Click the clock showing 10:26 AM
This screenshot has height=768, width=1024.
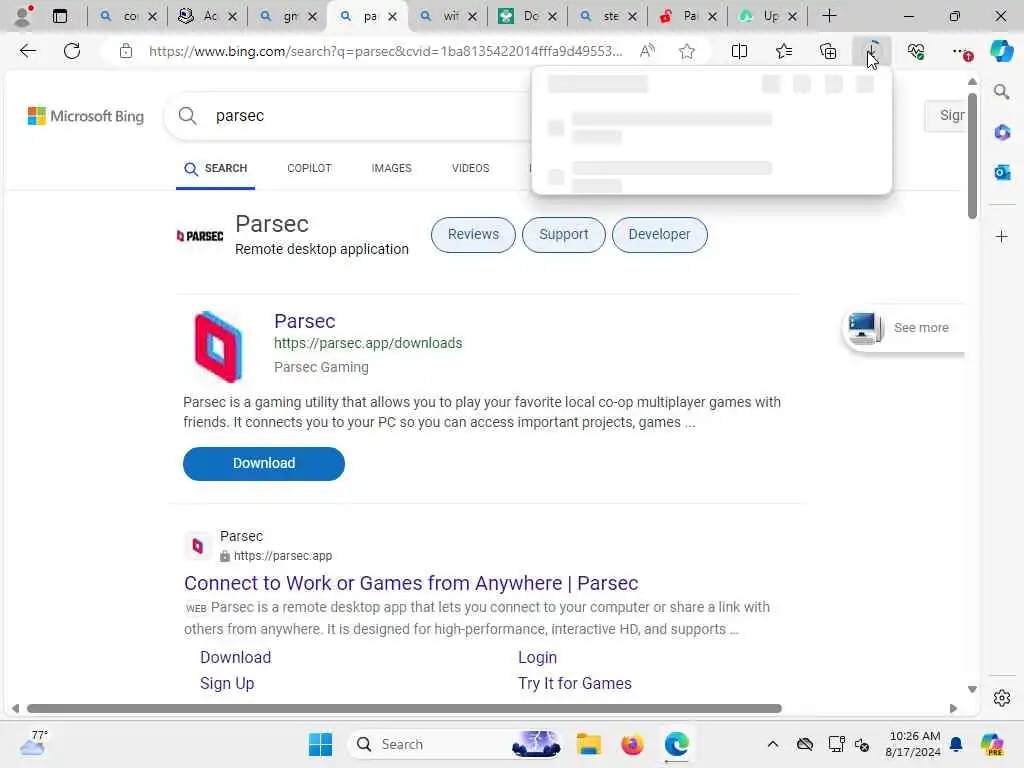coord(913,744)
